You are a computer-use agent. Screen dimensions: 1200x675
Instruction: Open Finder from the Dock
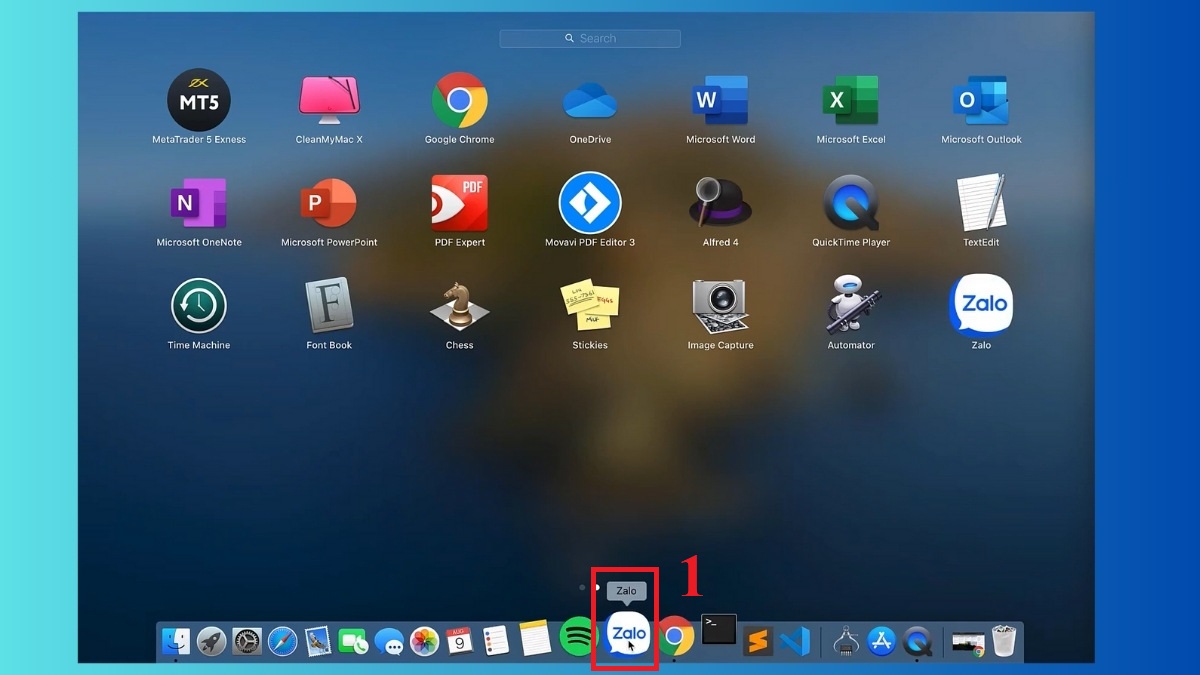(x=176, y=640)
